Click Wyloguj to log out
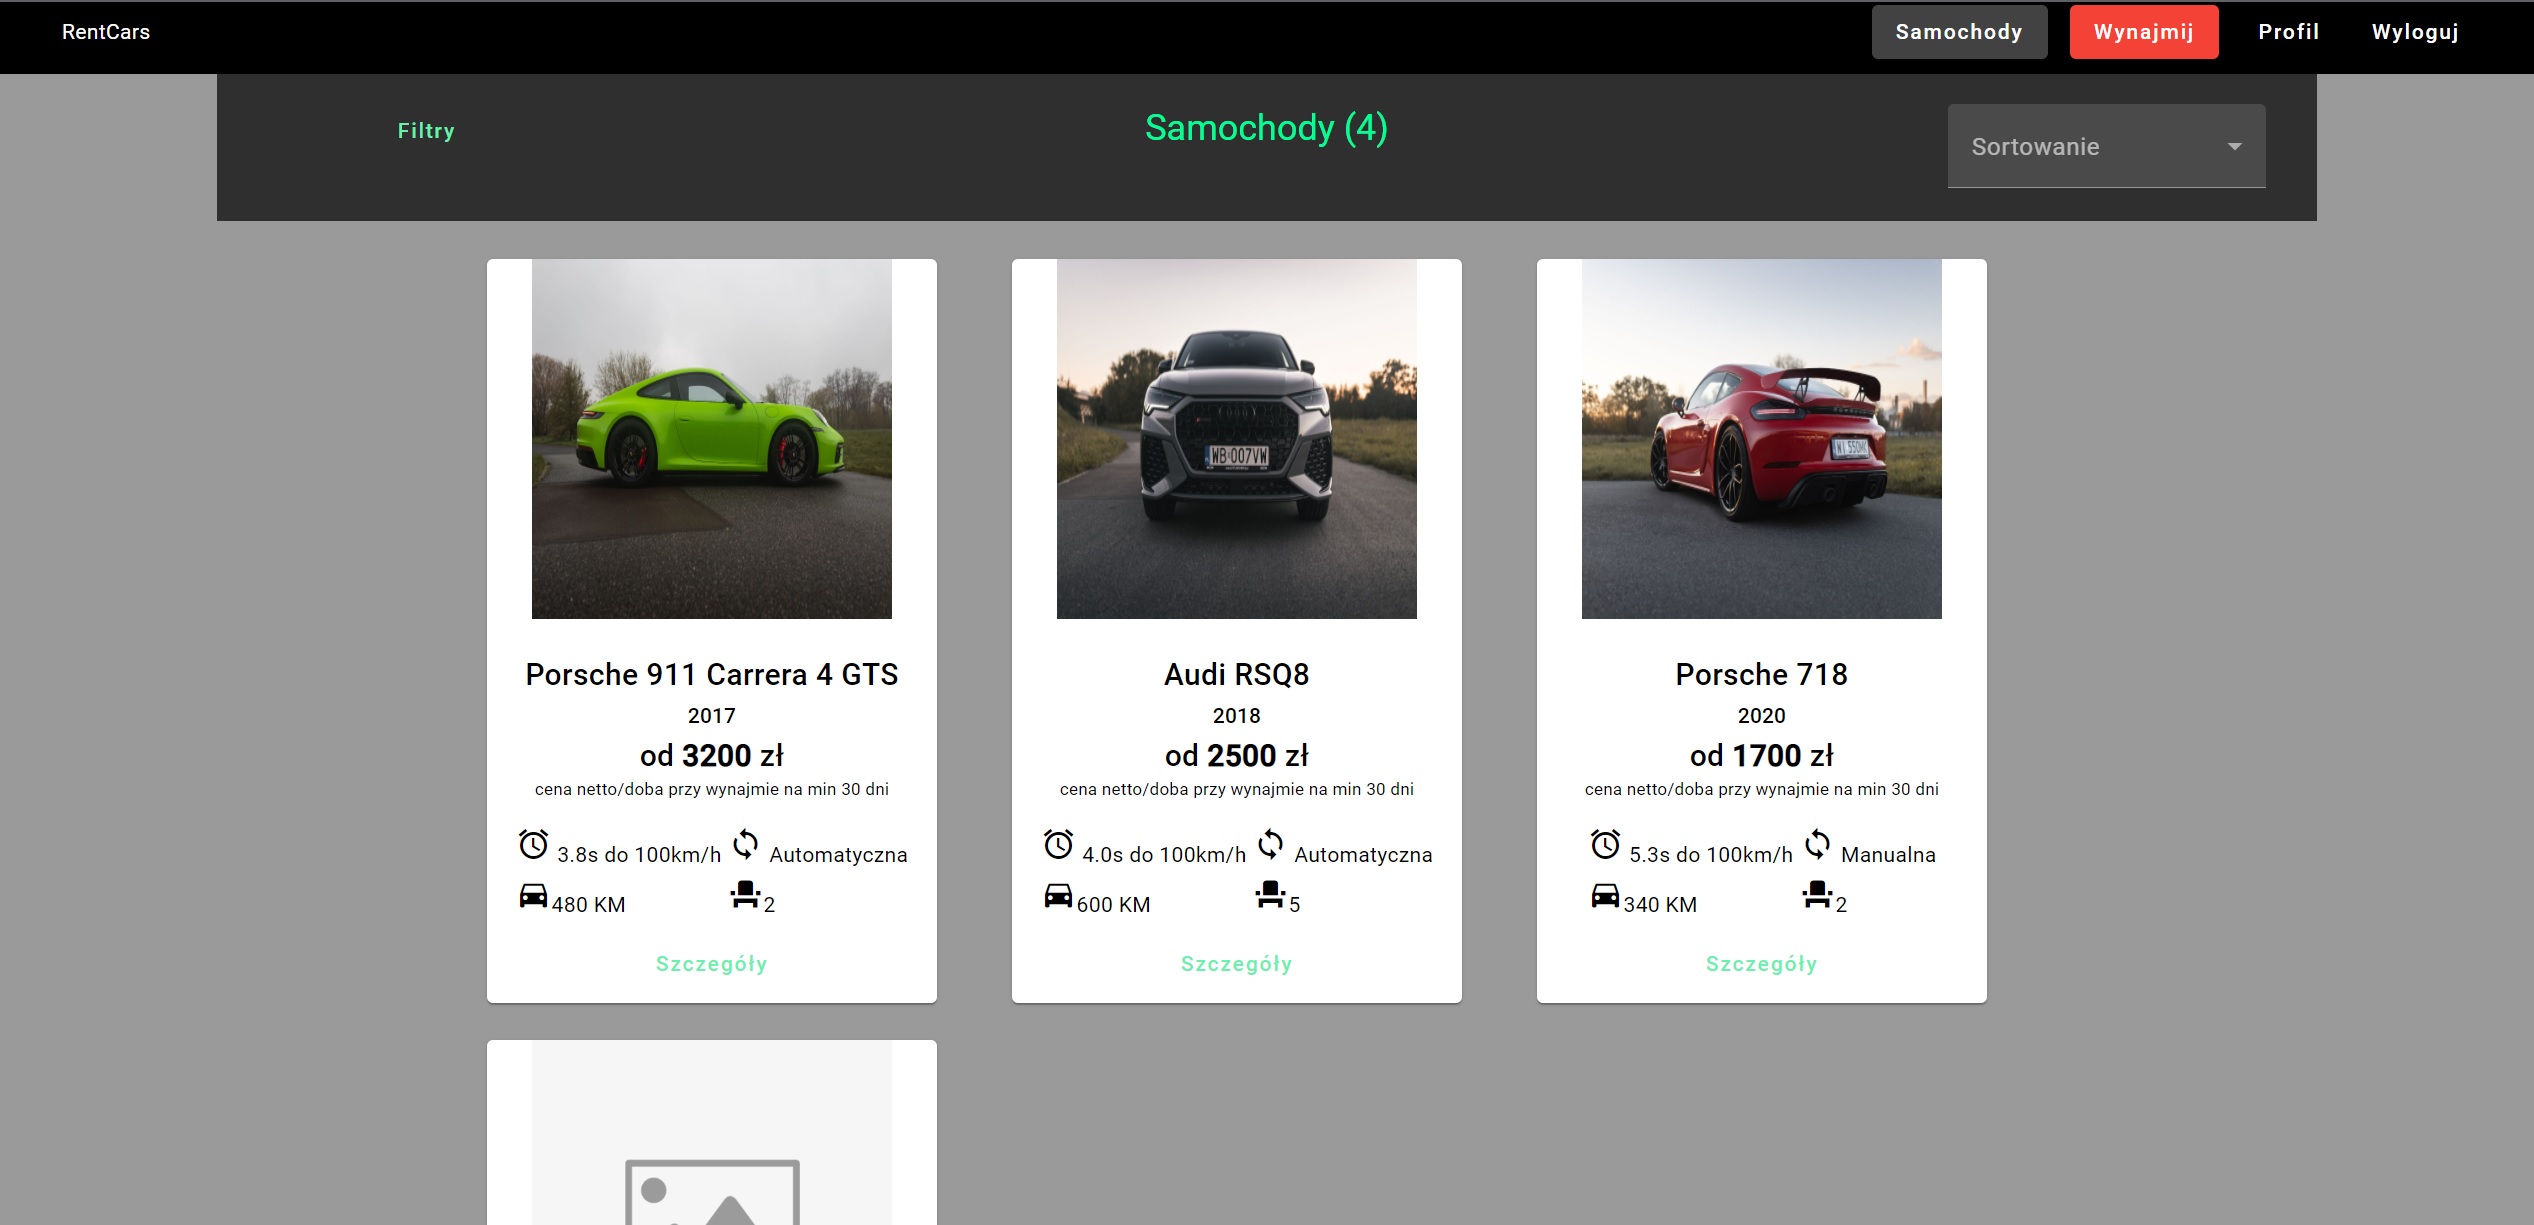 coord(2414,32)
